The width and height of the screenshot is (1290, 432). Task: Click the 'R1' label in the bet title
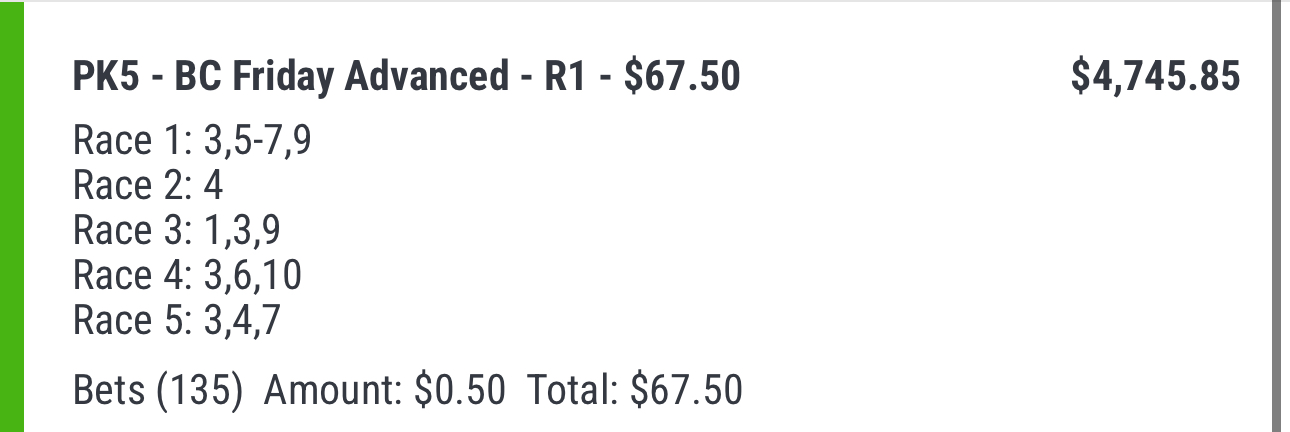tap(564, 77)
